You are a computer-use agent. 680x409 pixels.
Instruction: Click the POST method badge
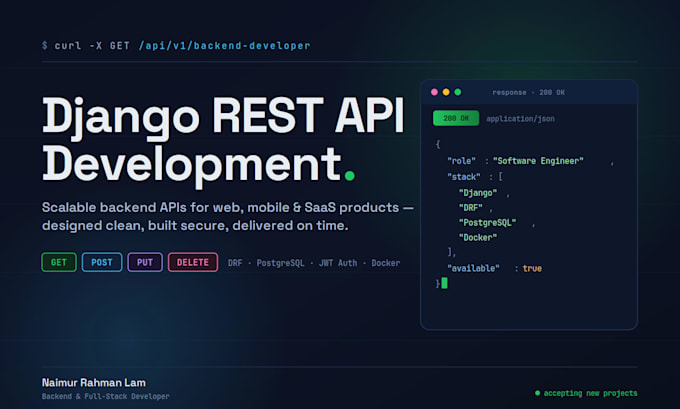(x=102, y=262)
